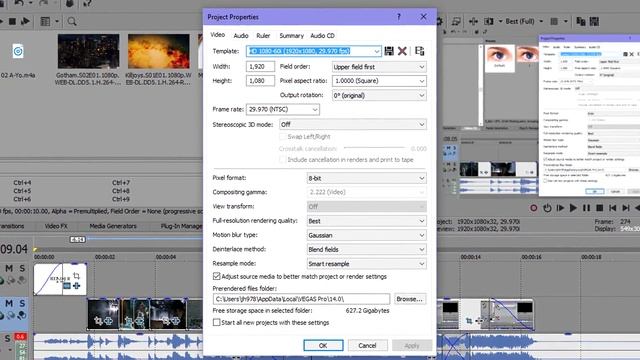Viewport: 640px width, 360px height.
Task: Close the Project Properties dialog
Action: coord(423,17)
